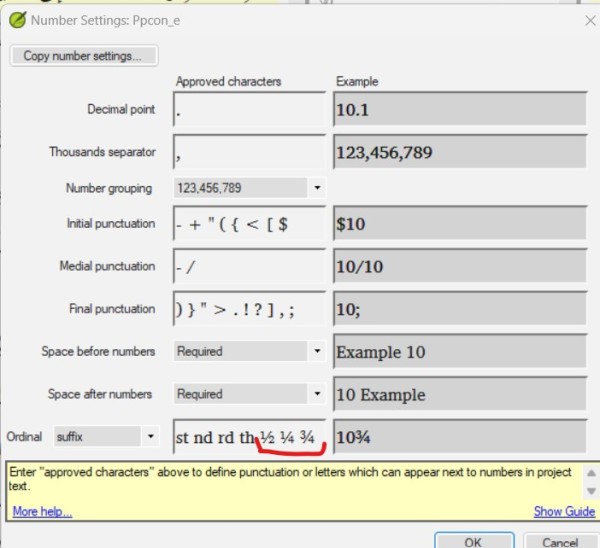
Task: Click the Thousands separator label
Action: coord(102,152)
